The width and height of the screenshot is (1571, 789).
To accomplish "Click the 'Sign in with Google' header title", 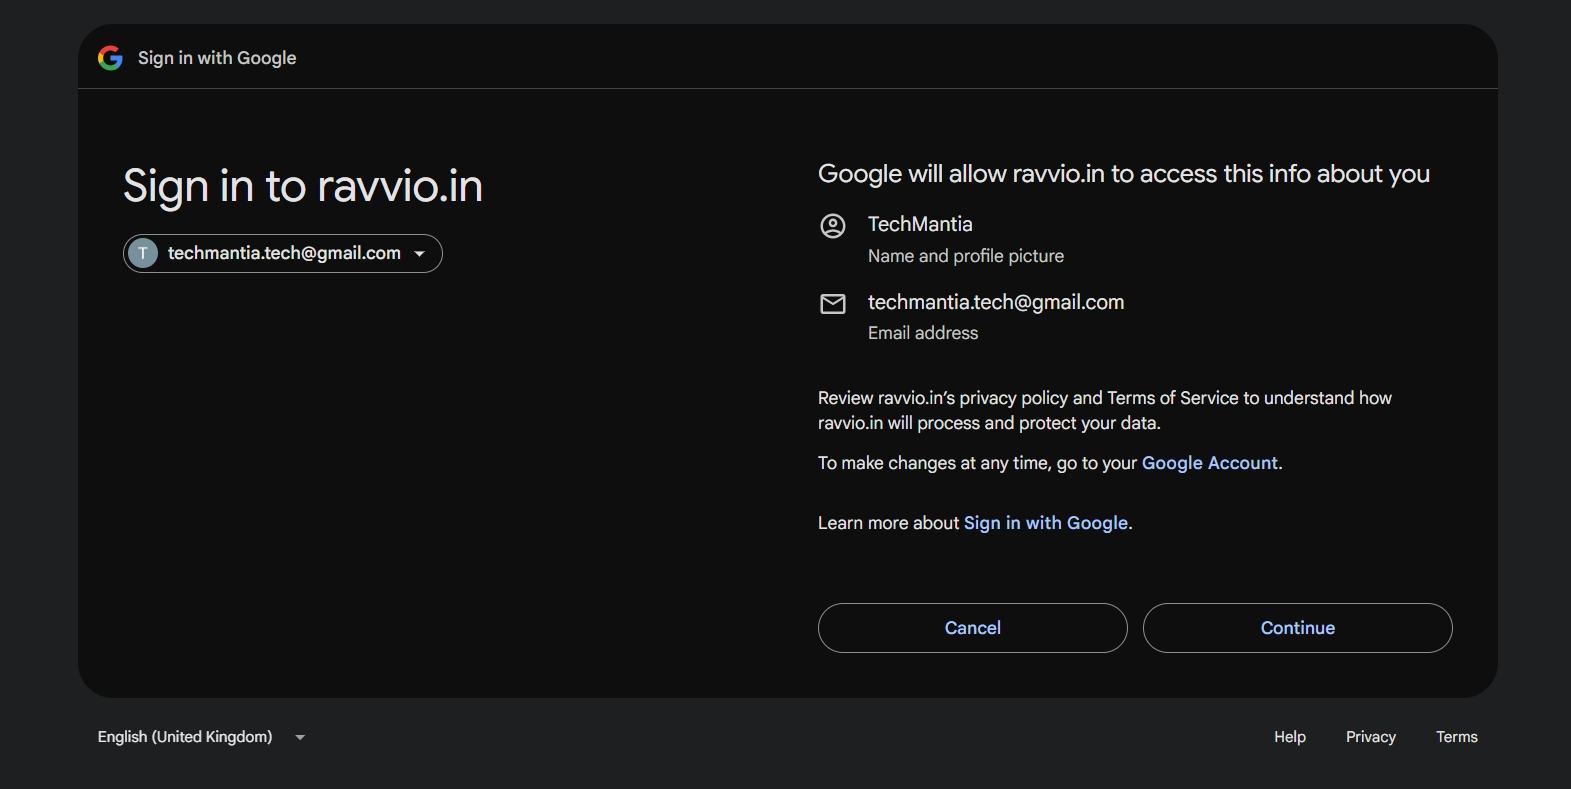I will point(217,58).
